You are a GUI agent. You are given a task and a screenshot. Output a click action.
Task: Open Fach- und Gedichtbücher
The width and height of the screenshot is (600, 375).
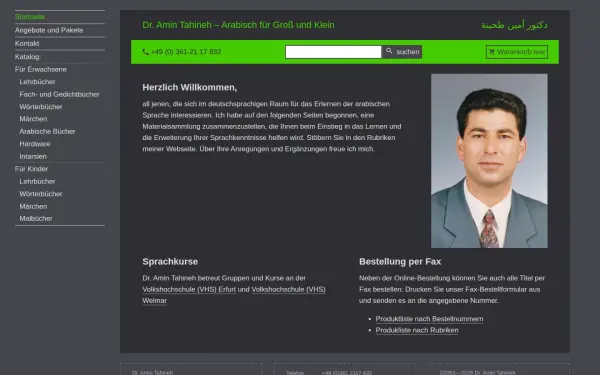(x=59, y=94)
